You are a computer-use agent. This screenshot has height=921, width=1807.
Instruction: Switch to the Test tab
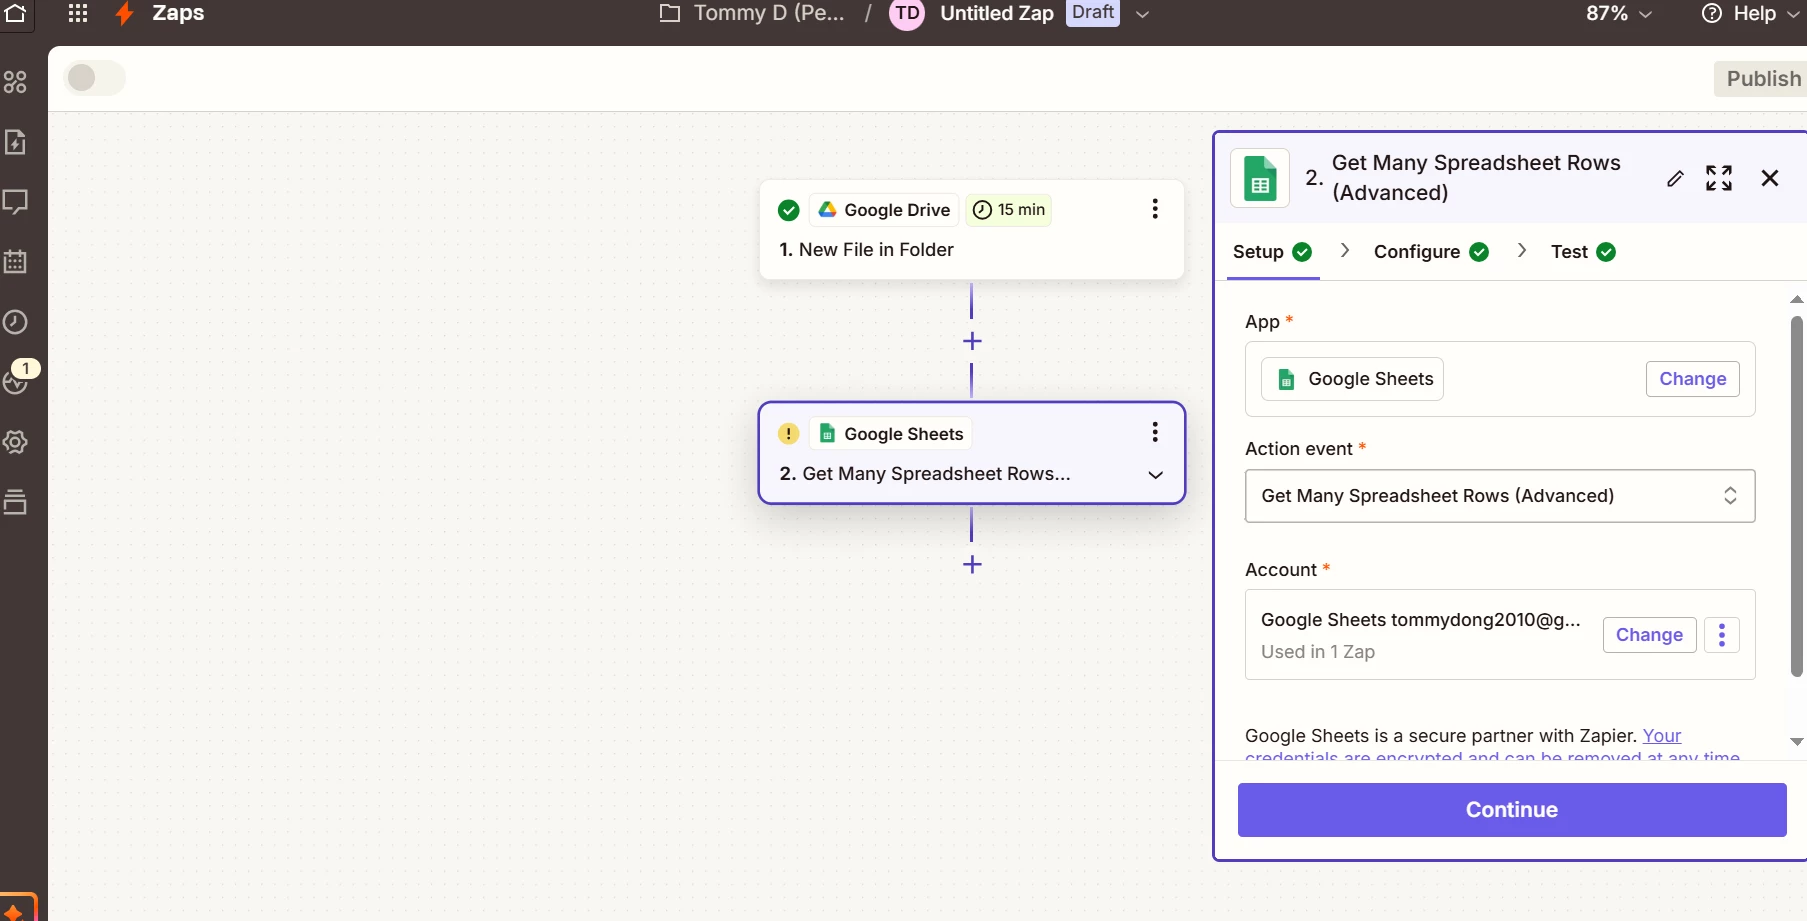click(x=1583, y=252)
